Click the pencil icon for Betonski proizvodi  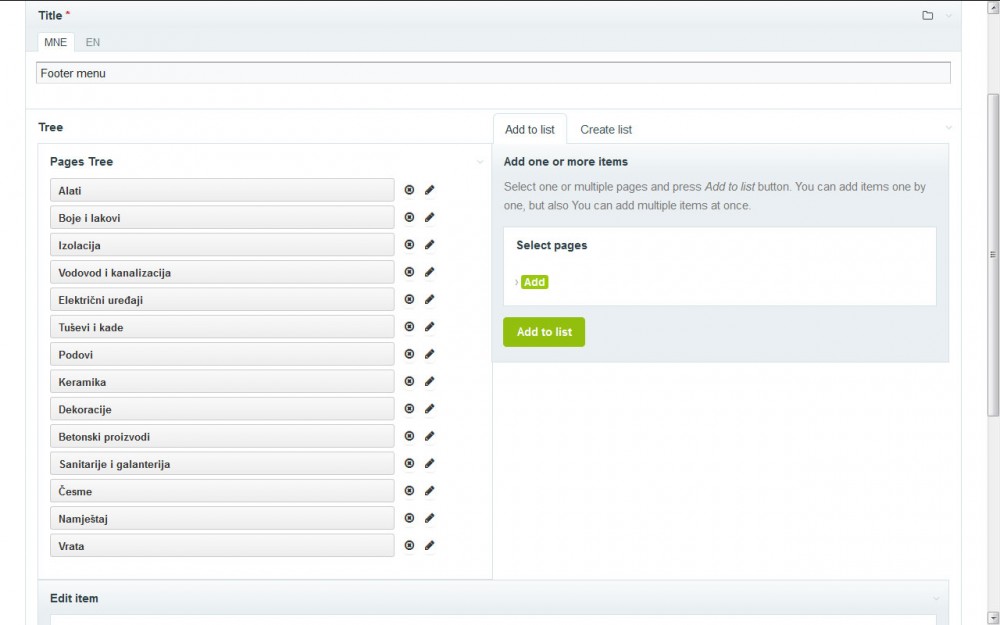[430, 435]
